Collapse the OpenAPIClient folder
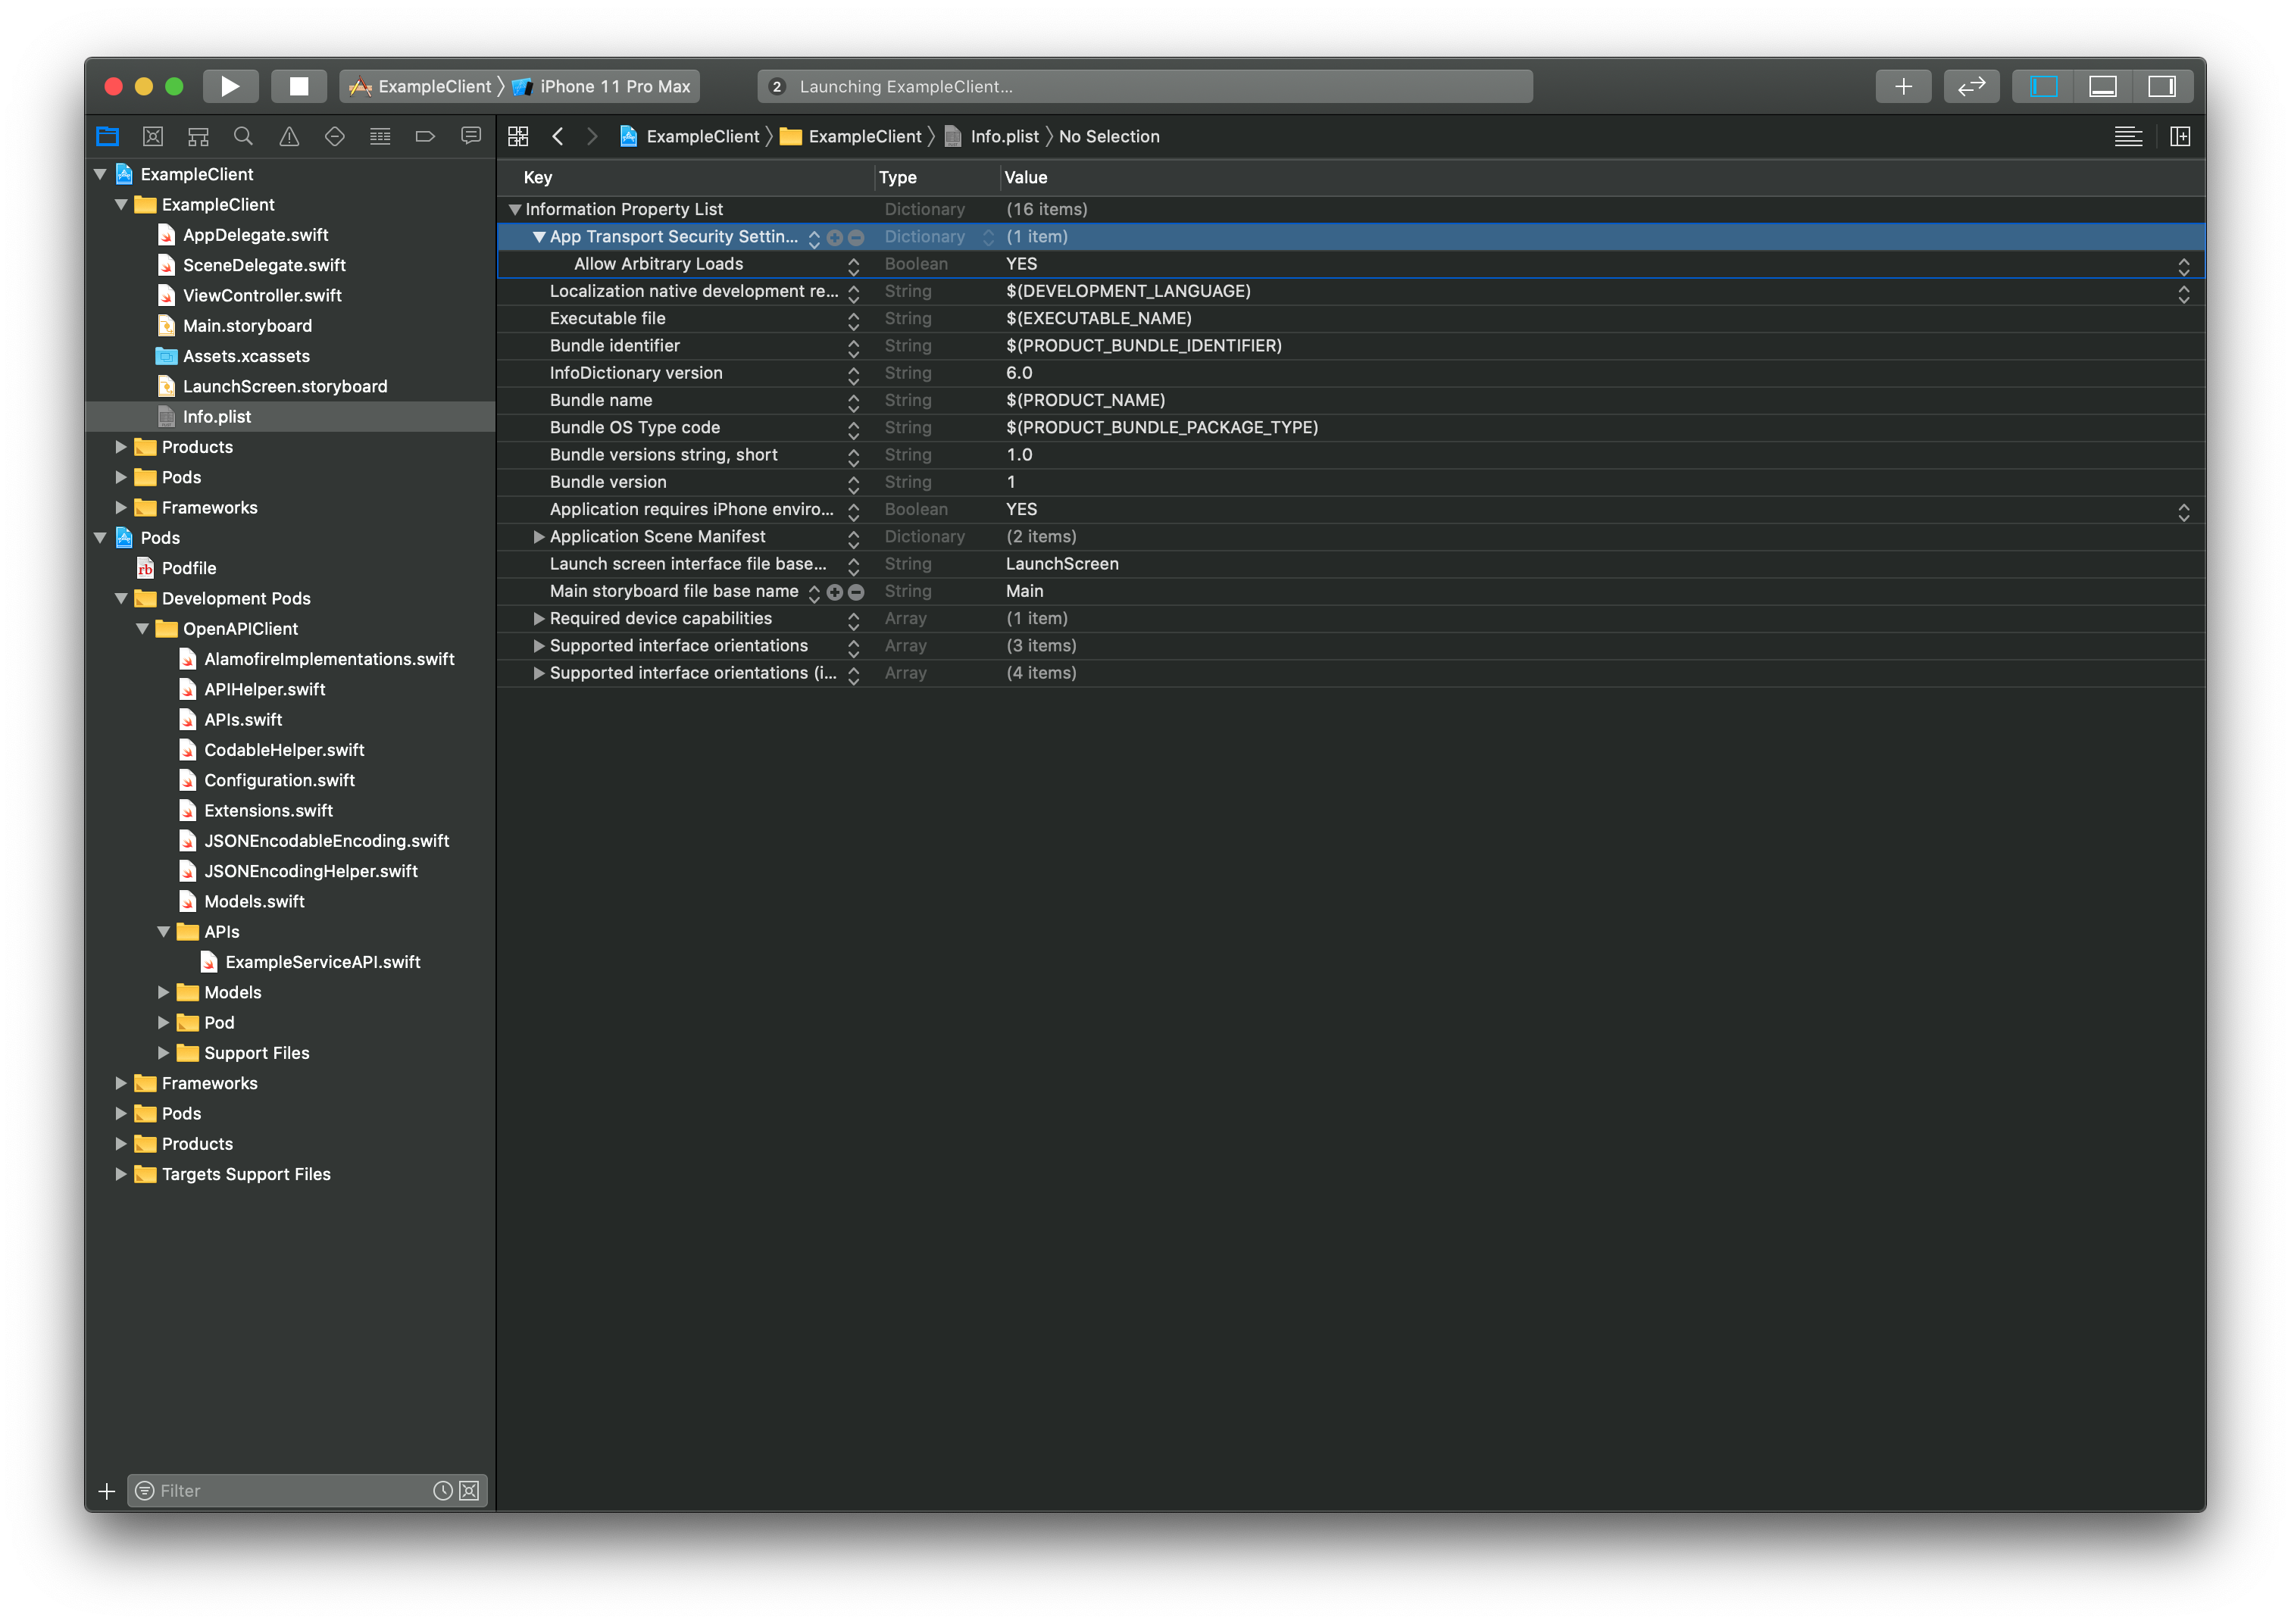 [142, 629]
